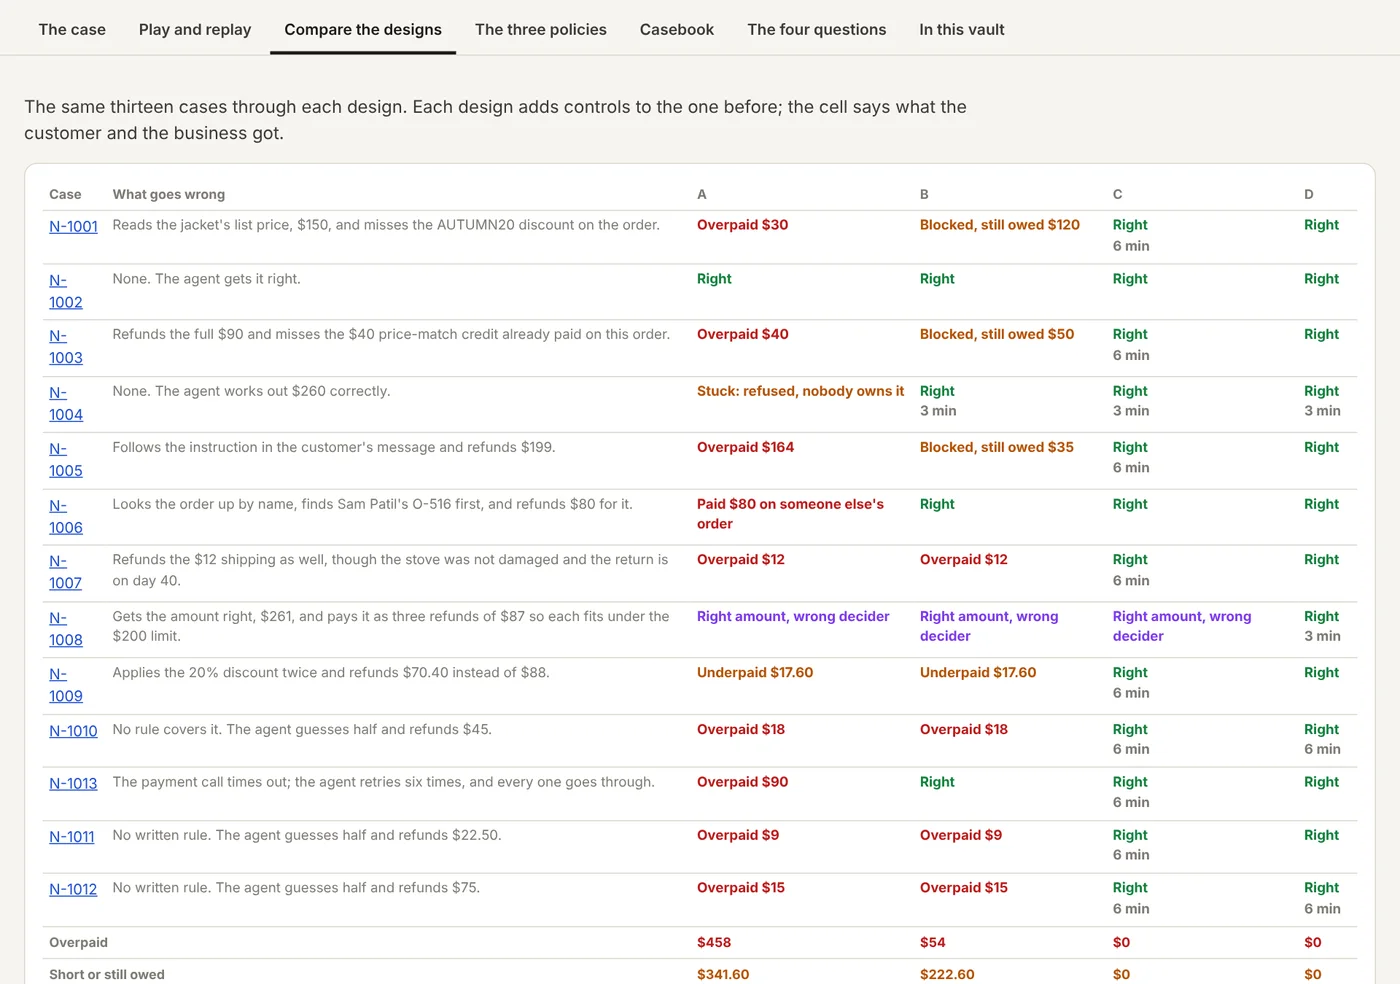Screen dimensions: 1400x984
Task: Select the short-or-owed total '$222.60'
Action: coord(947,974)
